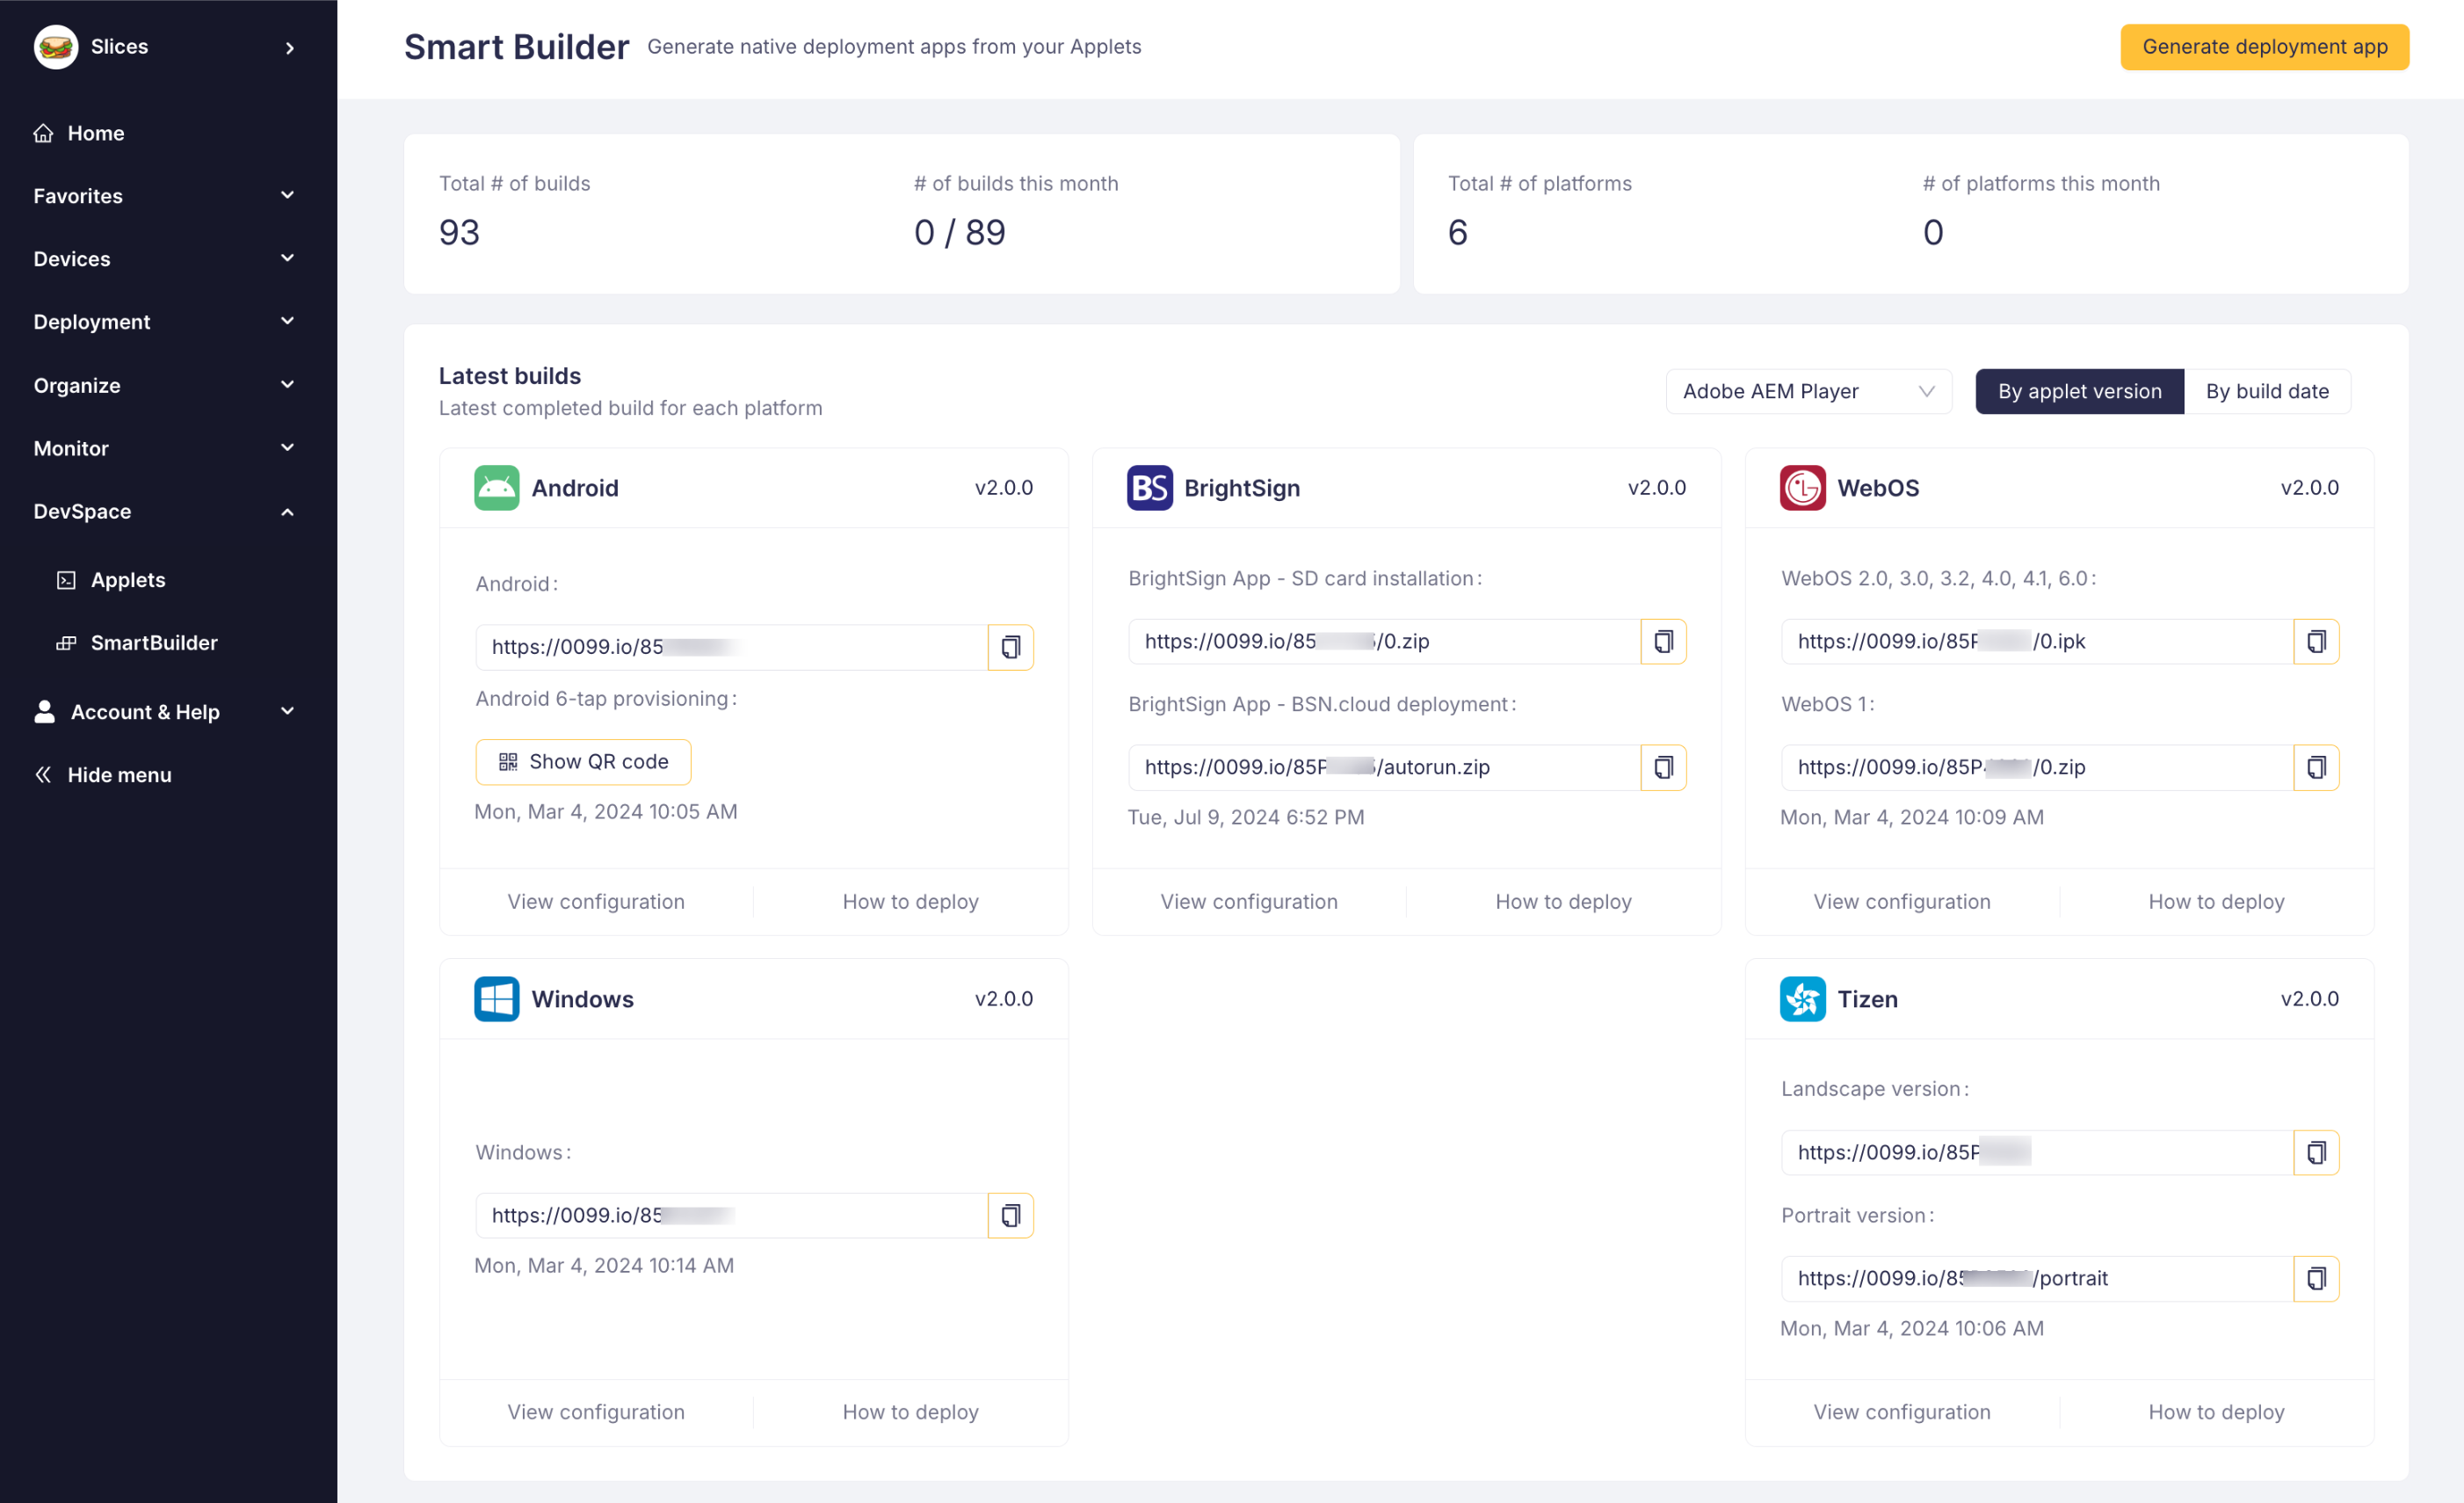Copy the Windows build URL
The image size is (2464, 1503).
[1011, 1215]
